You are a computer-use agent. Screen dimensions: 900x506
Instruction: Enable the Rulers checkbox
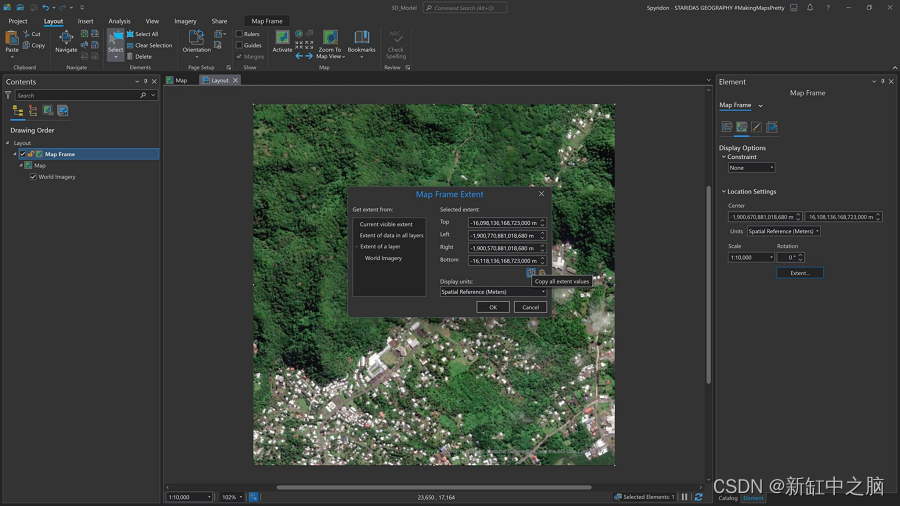point(239,34)
